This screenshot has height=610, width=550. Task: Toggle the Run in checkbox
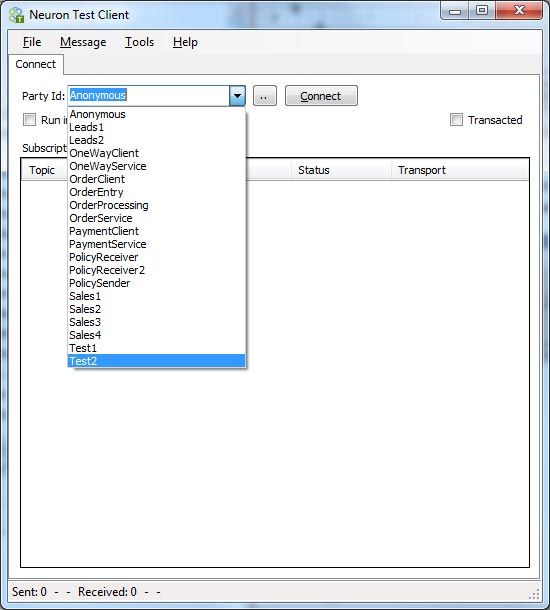(30, 120)
